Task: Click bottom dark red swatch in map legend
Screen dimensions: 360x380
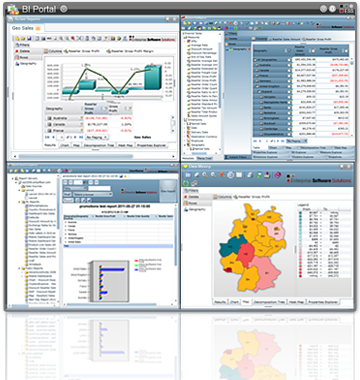Action: click(301, 276)
